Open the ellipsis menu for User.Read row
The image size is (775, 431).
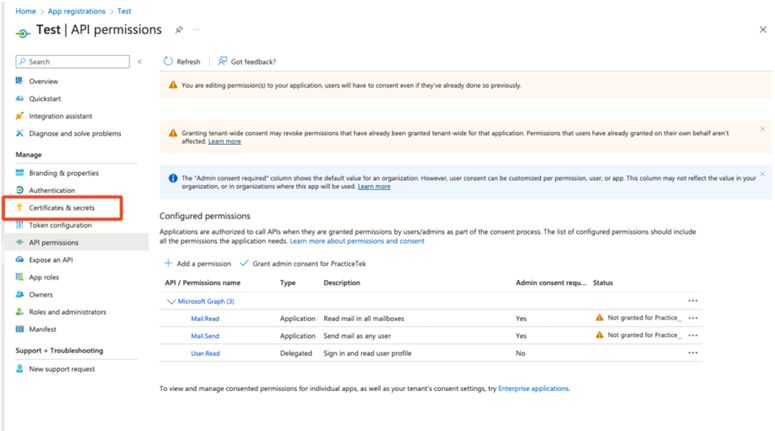click(693, 352)
